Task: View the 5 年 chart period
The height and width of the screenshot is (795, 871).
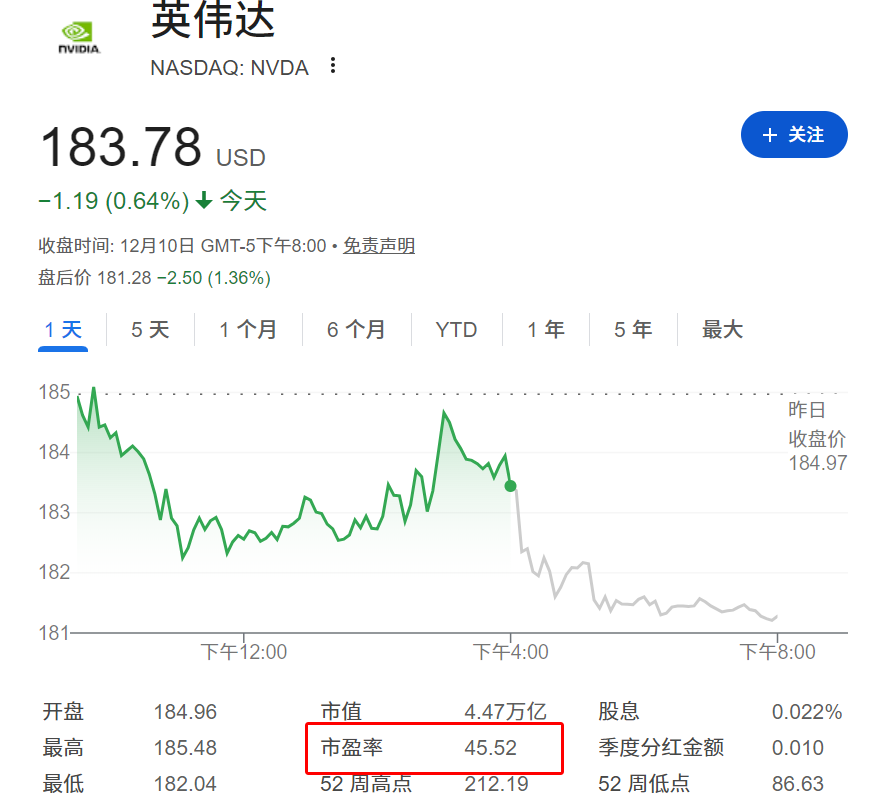Action: [633, 329]
